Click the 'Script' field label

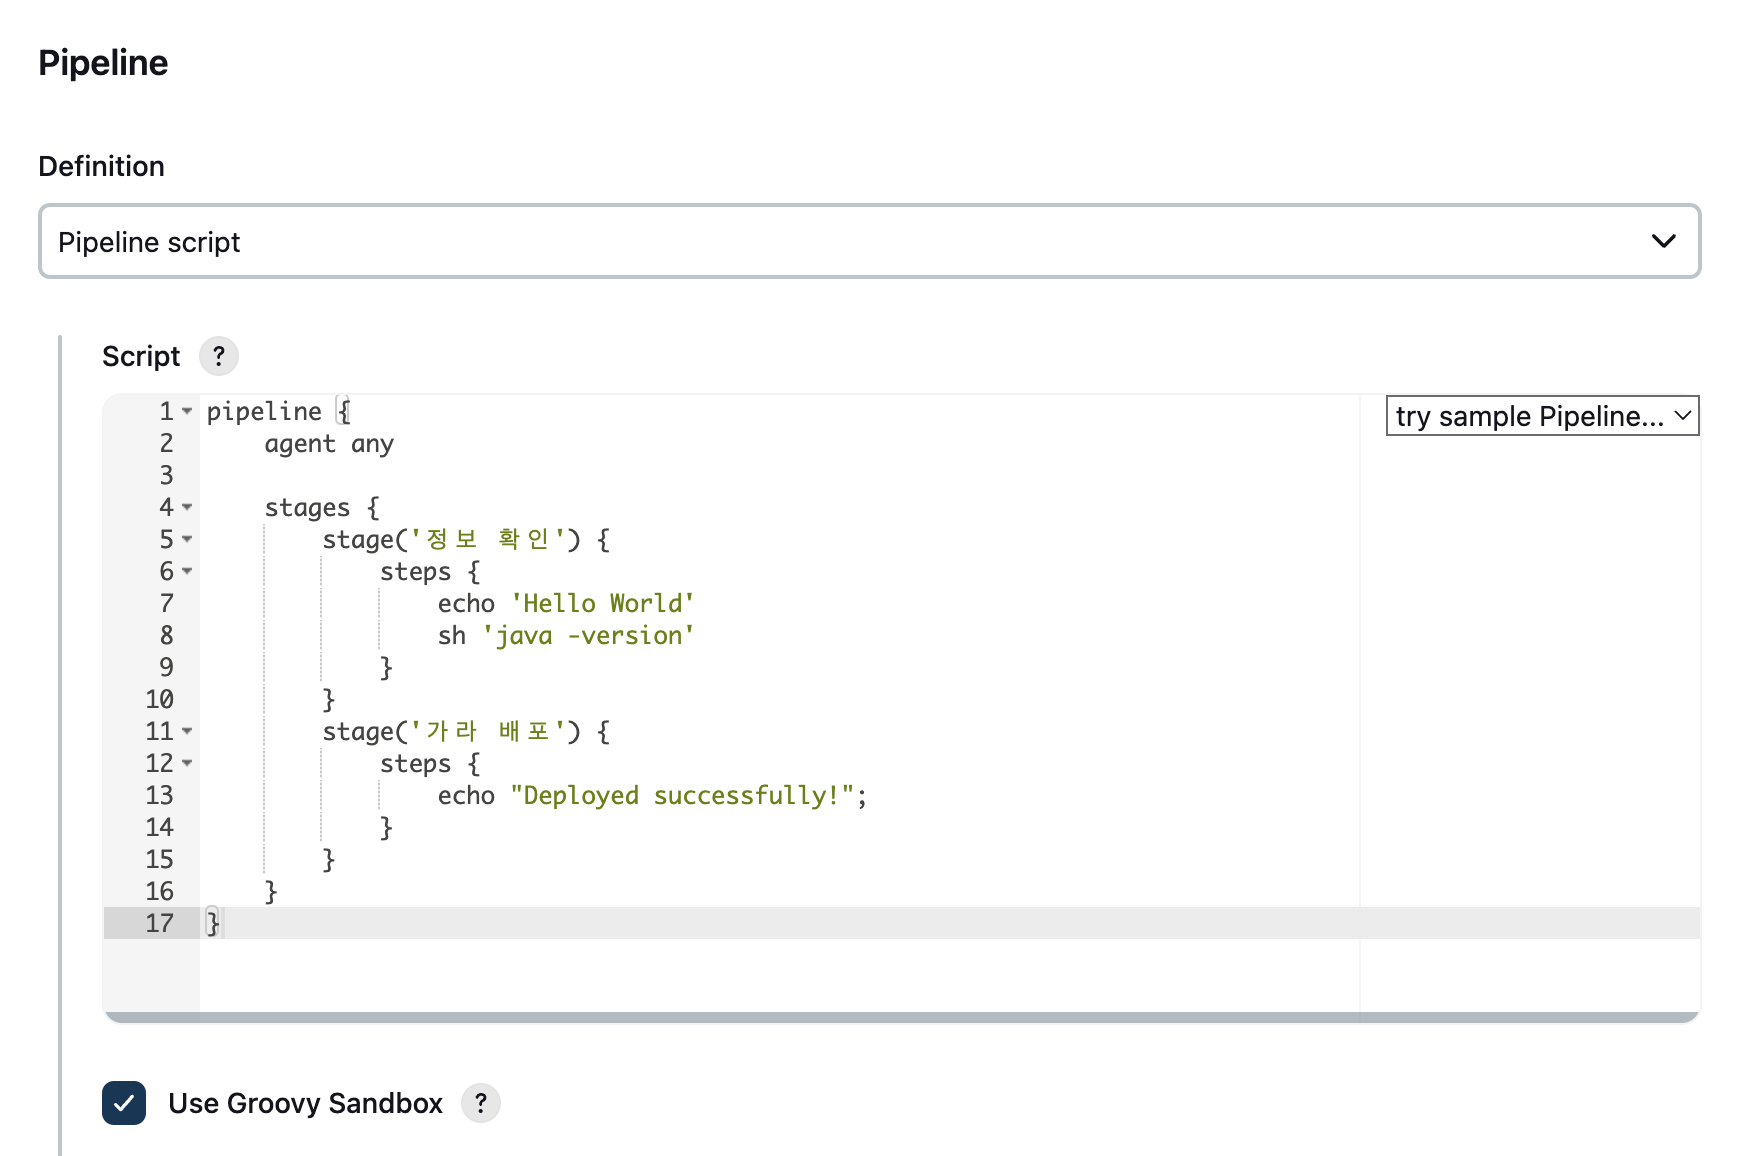point(141,356)
